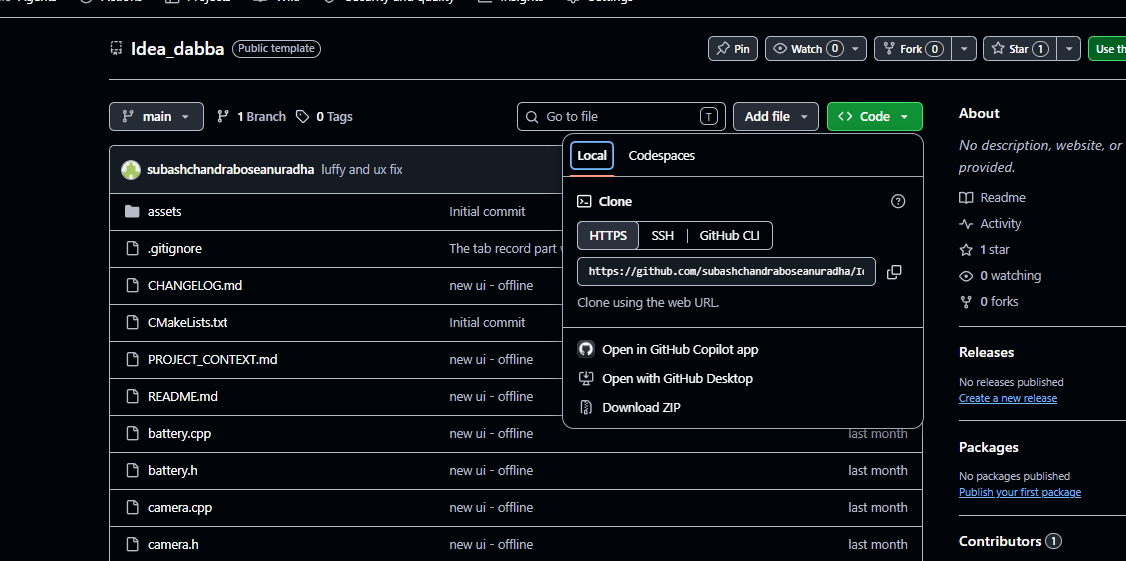Click the Pin repository button
The image size is (1126, 561).
pos(732,49)
